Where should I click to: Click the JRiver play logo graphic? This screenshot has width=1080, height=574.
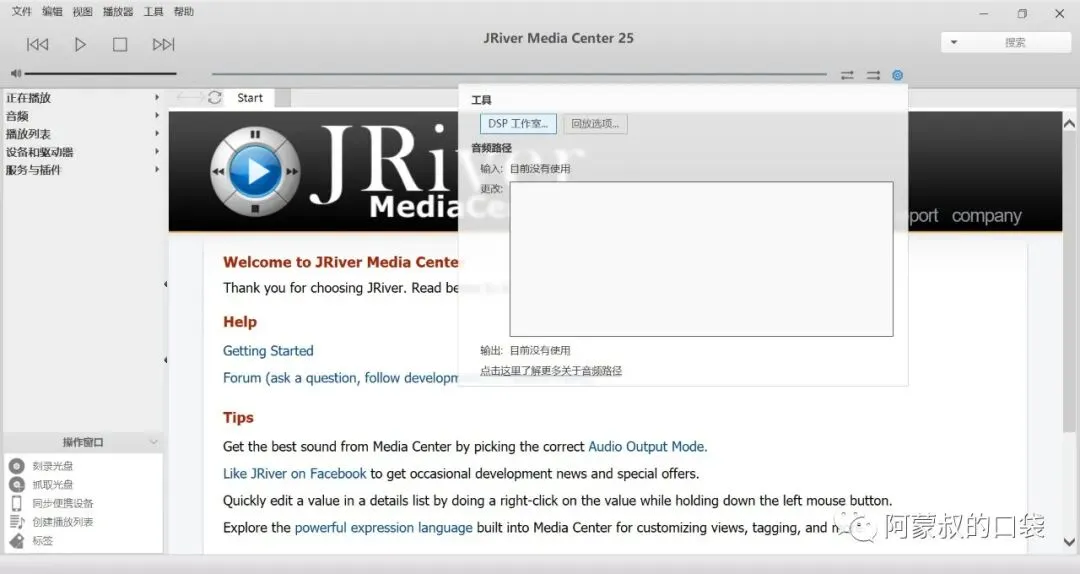(255, 172)
